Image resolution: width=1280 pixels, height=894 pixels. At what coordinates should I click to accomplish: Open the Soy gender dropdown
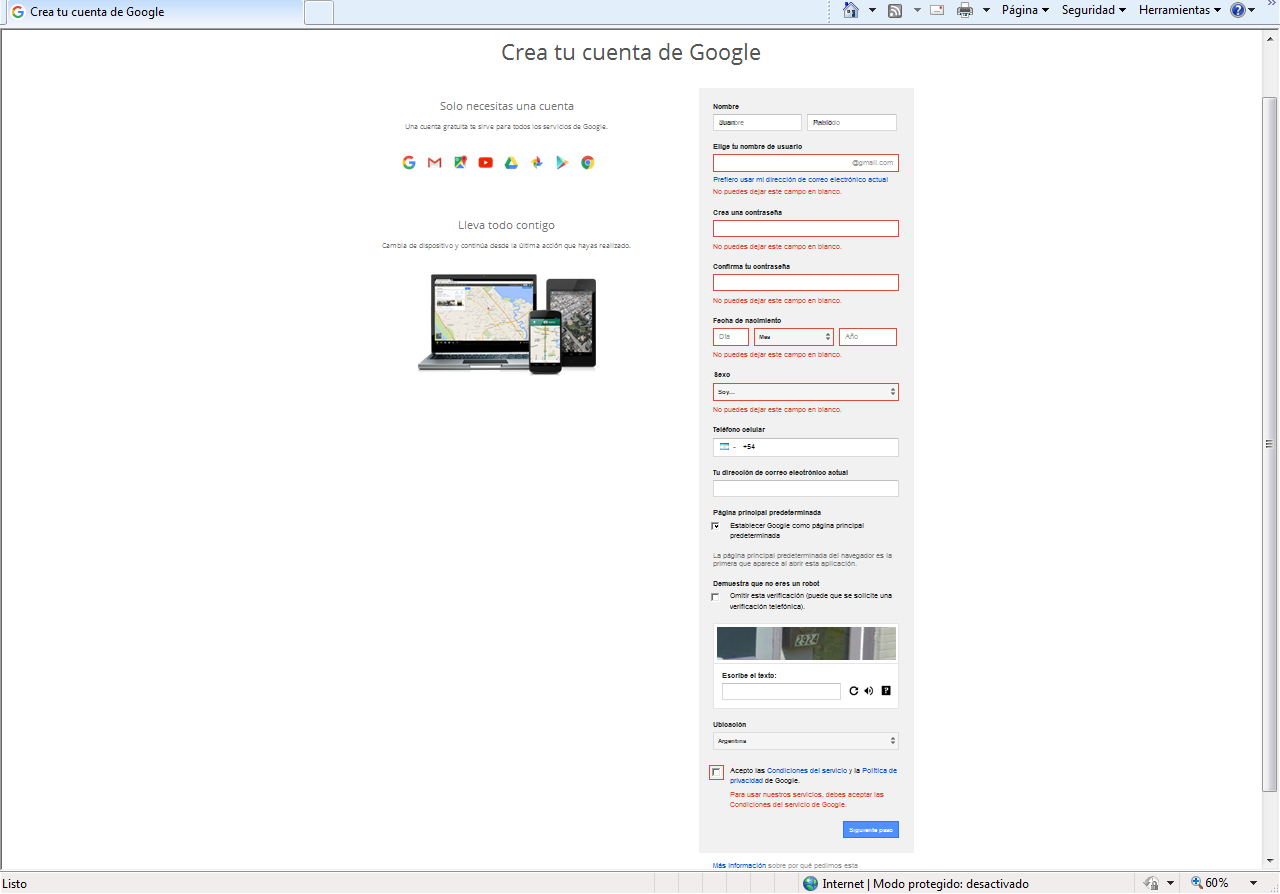click(x=804, y=391)
